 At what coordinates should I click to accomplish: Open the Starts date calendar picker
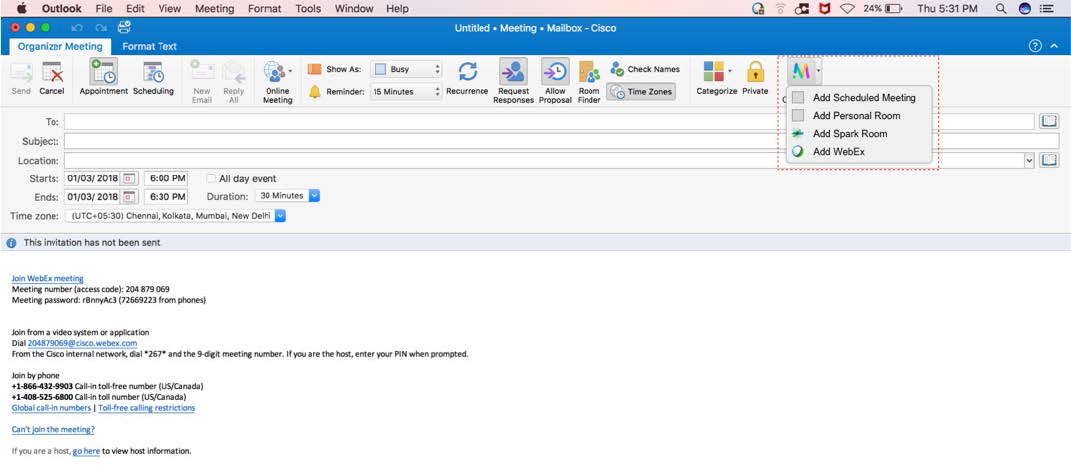[130, 178]
